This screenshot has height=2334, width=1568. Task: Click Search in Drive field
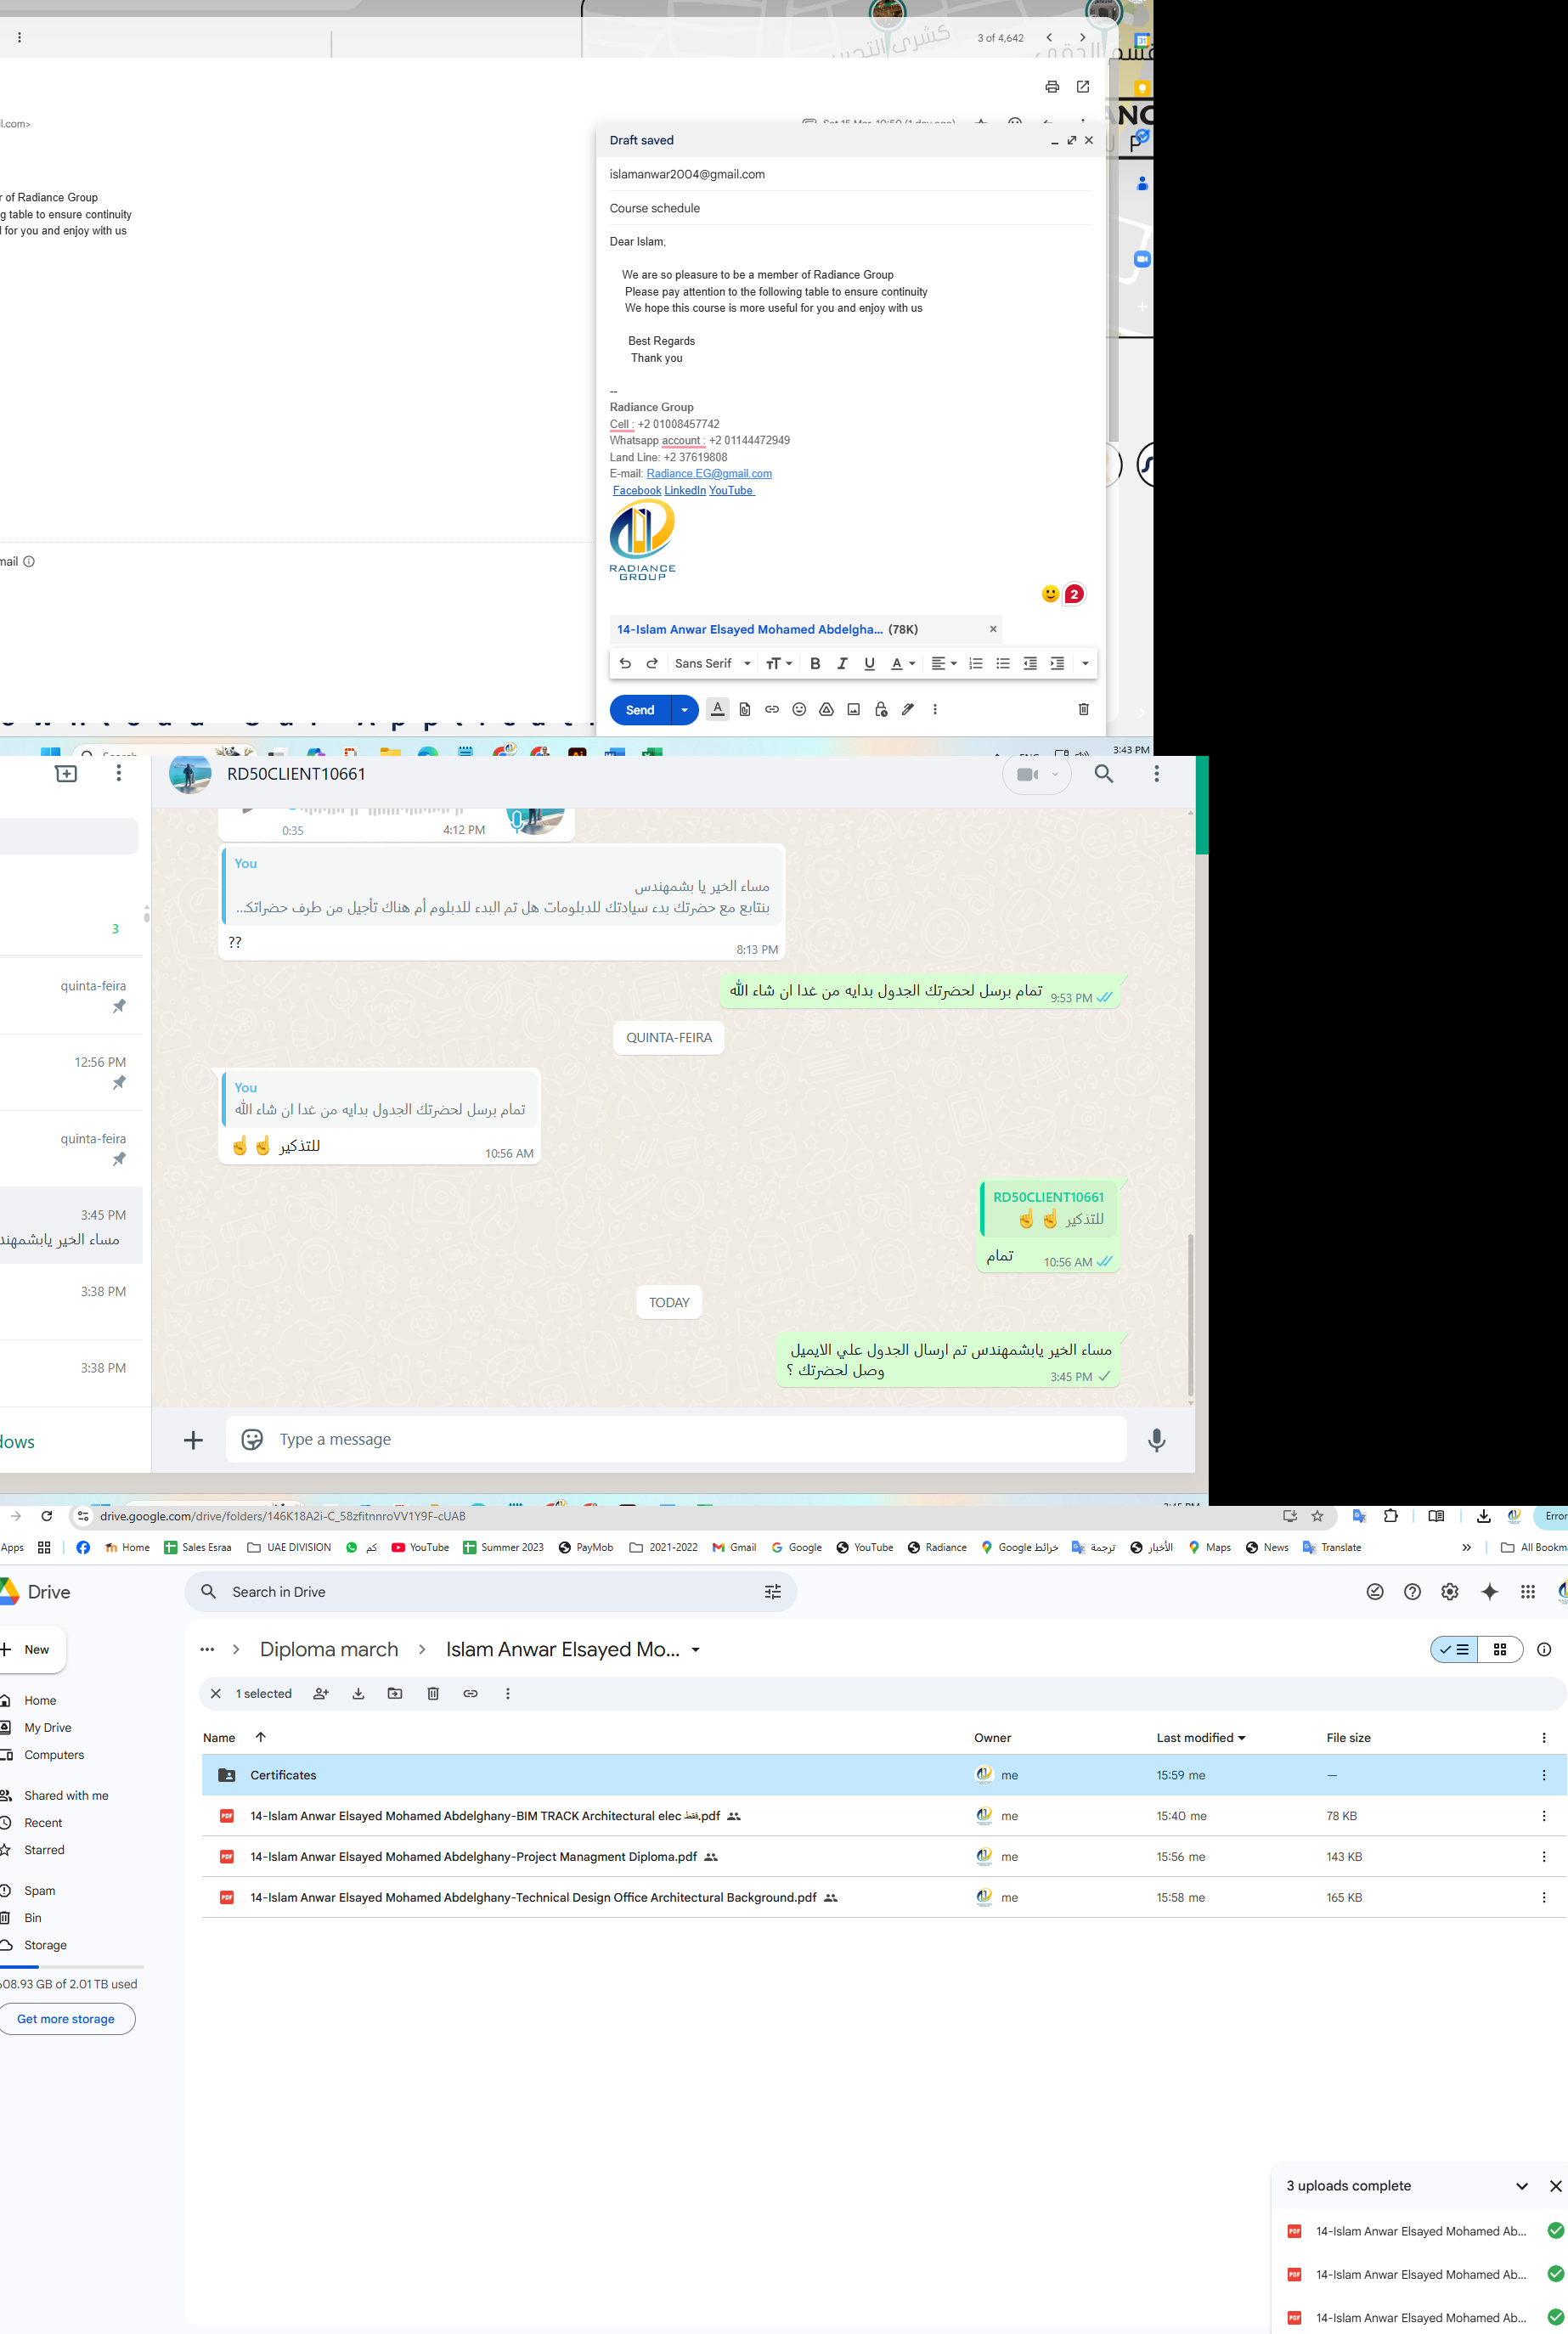(490, 1592)
